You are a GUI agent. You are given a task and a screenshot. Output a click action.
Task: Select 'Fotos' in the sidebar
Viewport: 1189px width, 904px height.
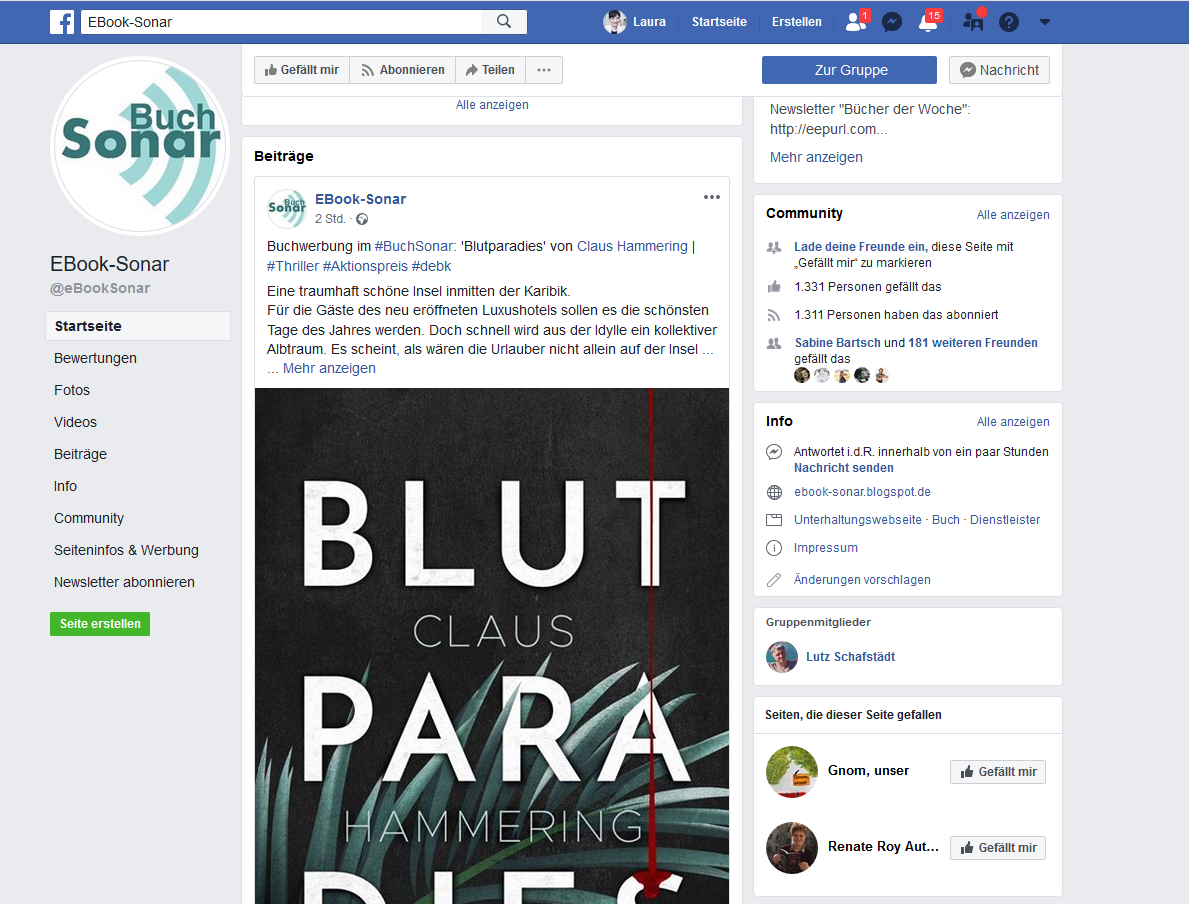click(72, 390)
